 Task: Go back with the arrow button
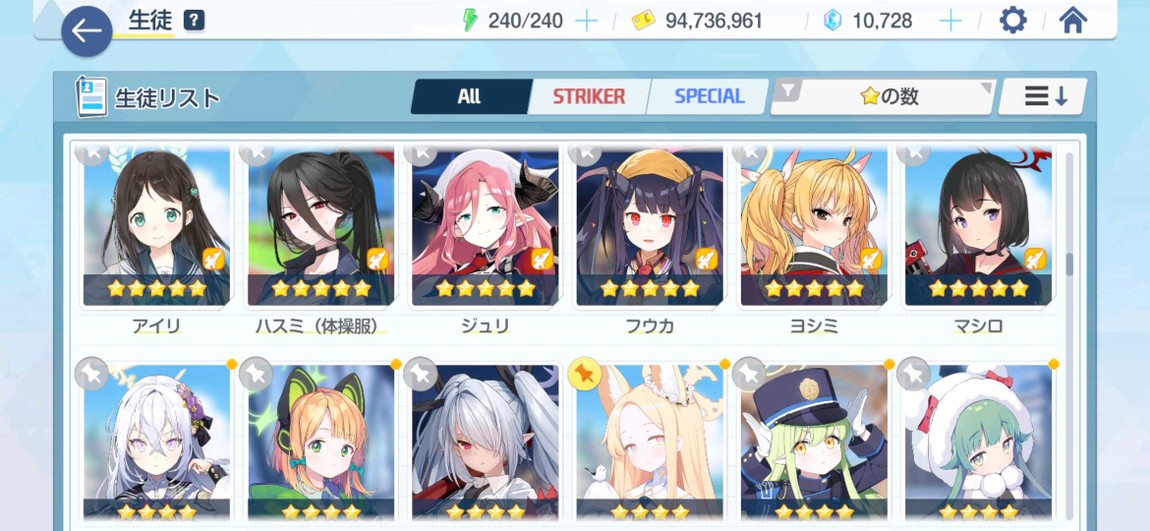pyautogui.click(x=87, y=32)
